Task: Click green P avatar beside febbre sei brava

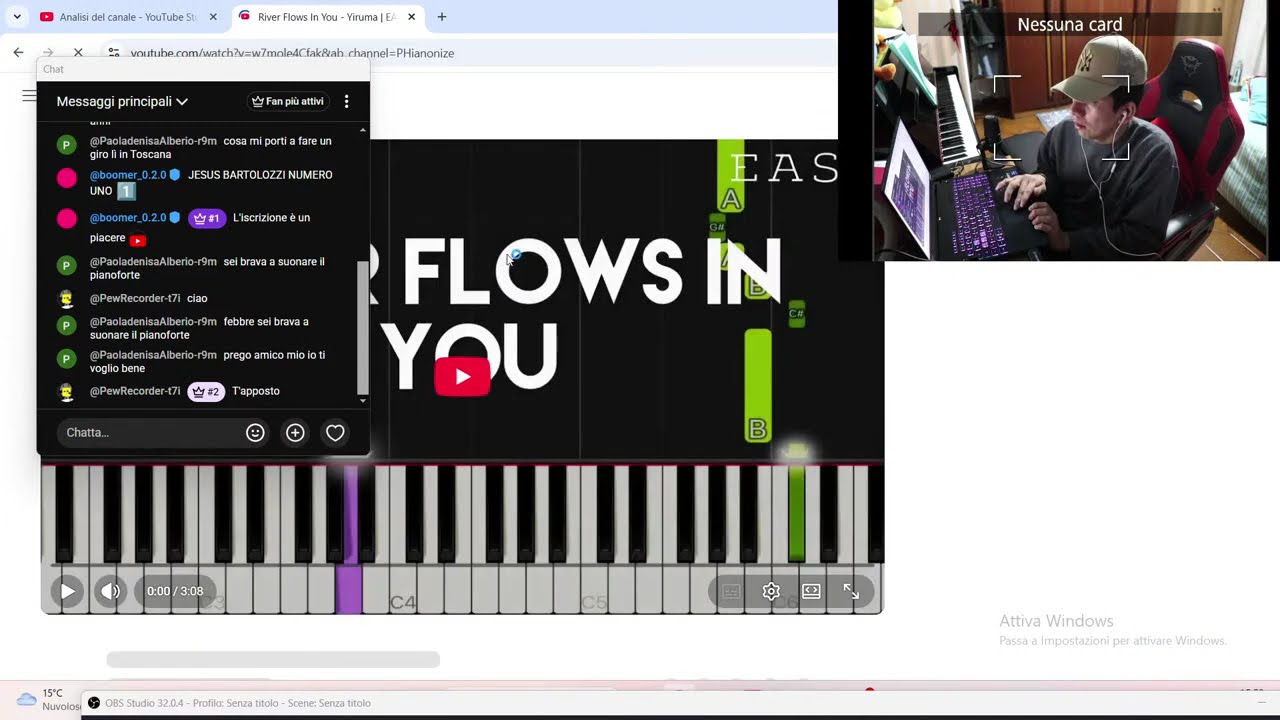Action: [x=66, y=325]
